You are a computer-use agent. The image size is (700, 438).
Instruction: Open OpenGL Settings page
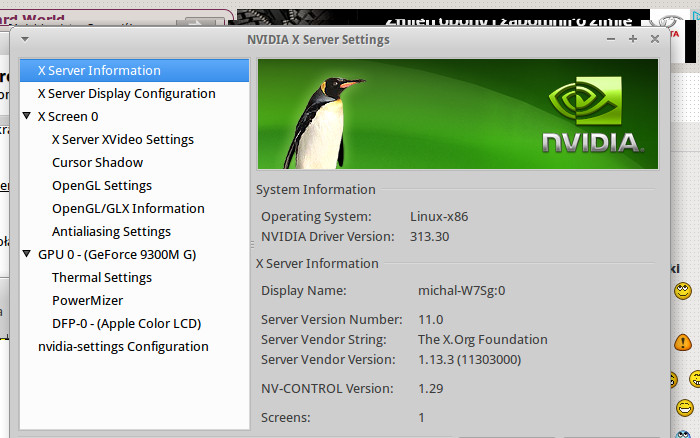click(102, 186)
